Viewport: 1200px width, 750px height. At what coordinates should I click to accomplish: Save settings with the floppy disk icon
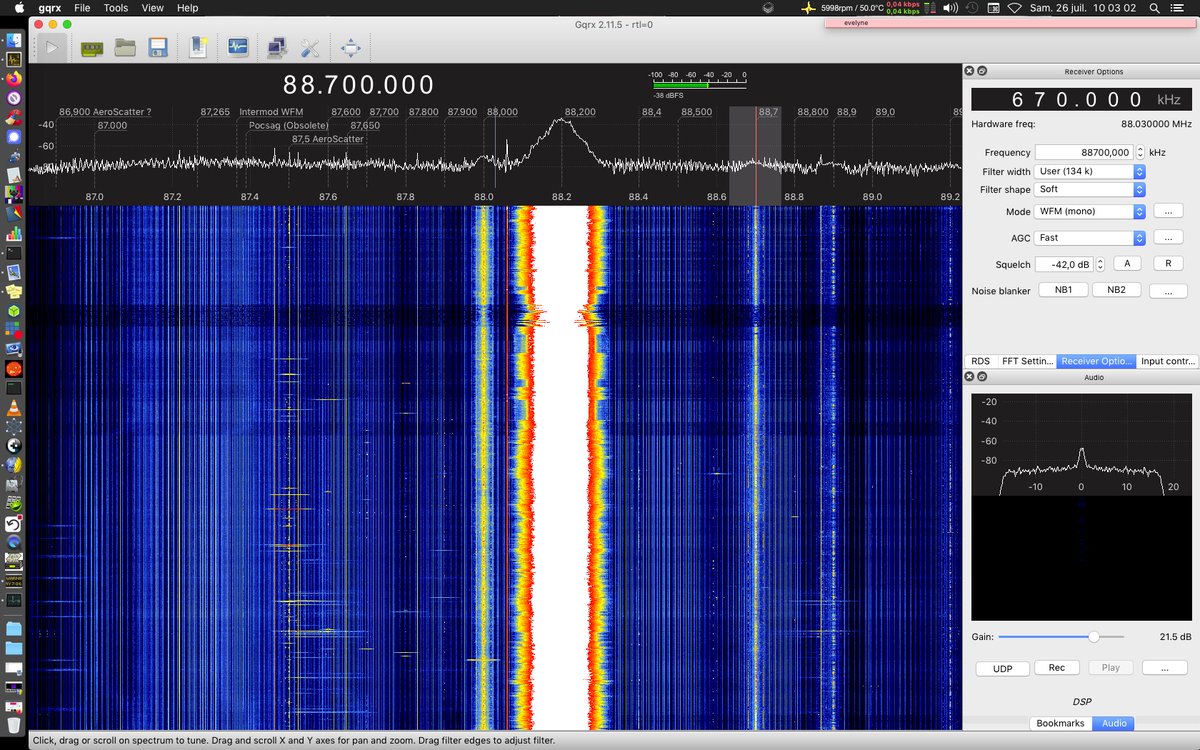coord(157,47)
